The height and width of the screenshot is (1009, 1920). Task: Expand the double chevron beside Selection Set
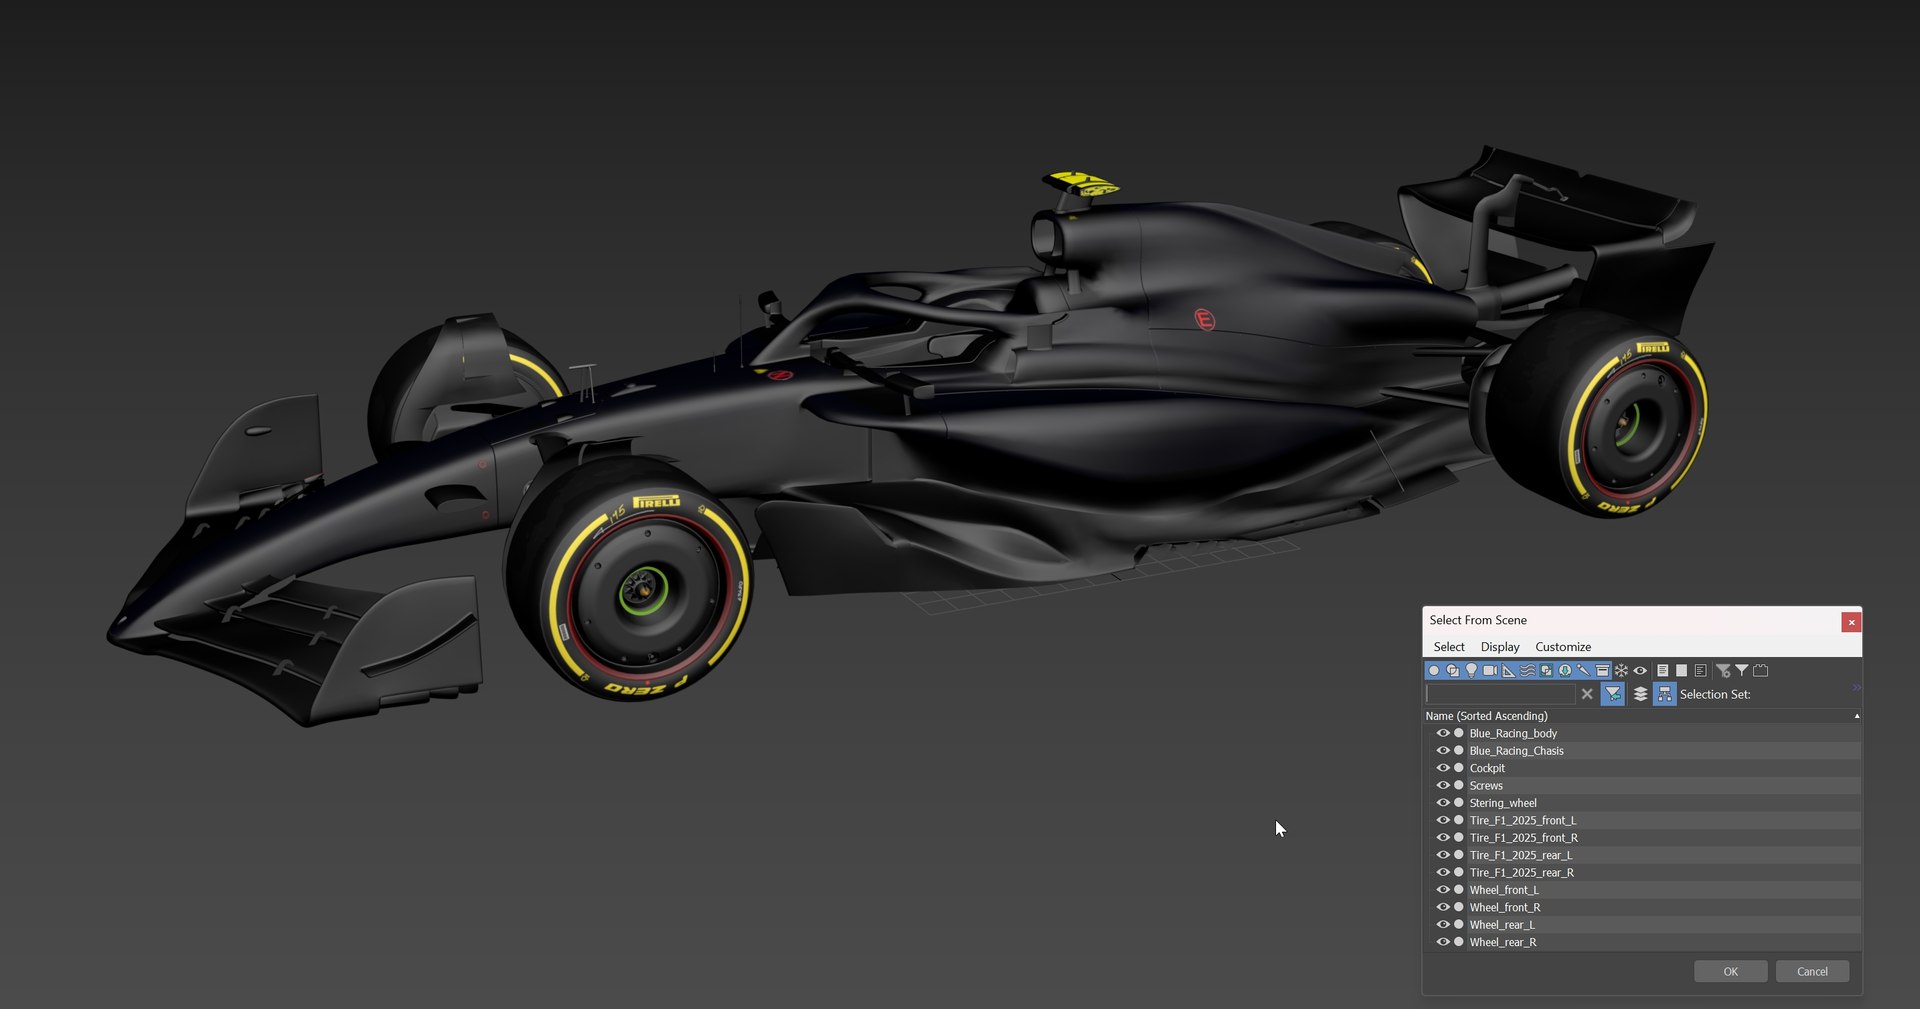[1856, 688]
